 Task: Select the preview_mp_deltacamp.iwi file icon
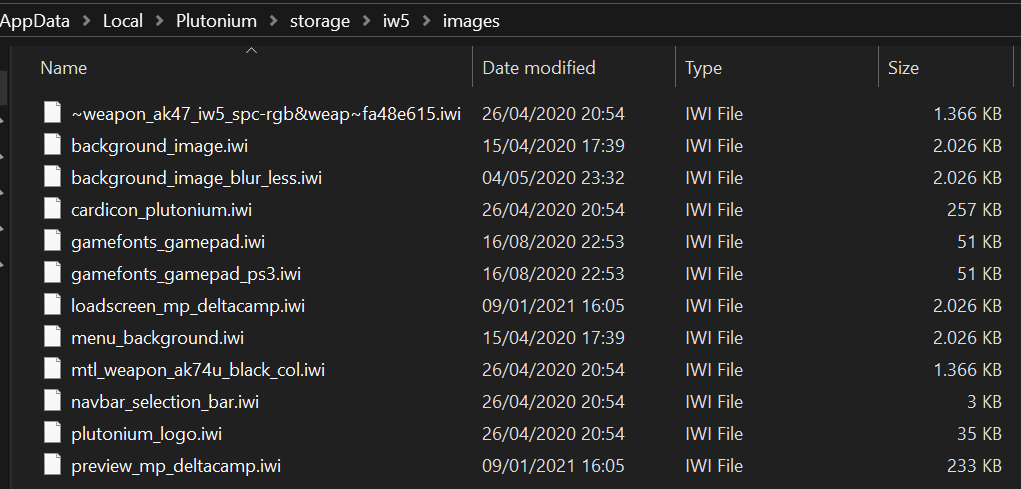53,466
